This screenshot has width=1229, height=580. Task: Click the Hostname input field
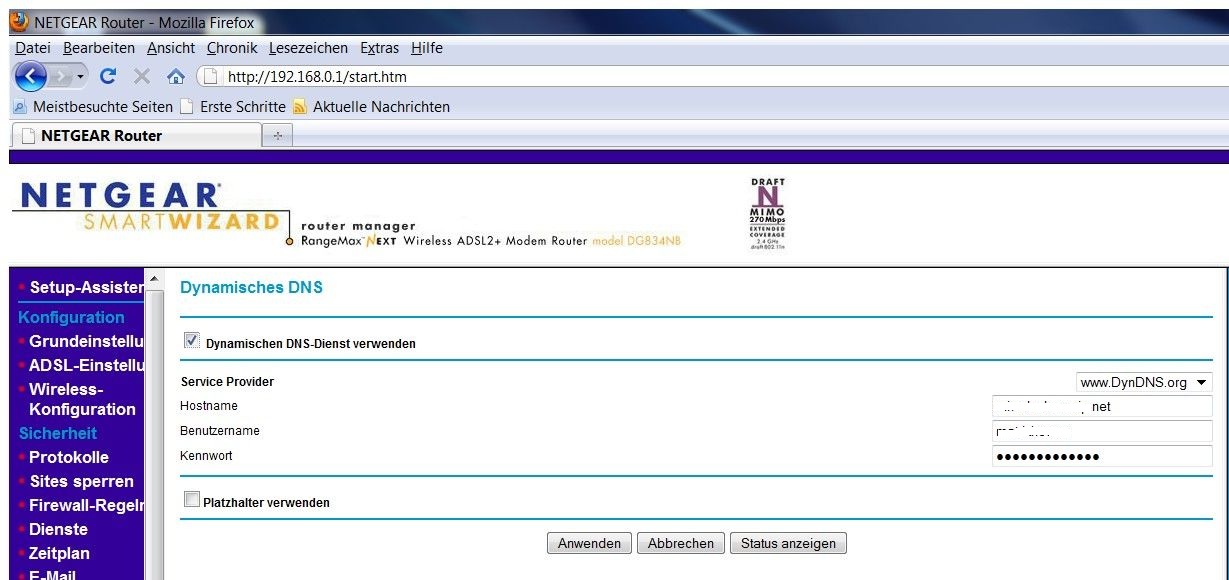tap(1102, 406)
